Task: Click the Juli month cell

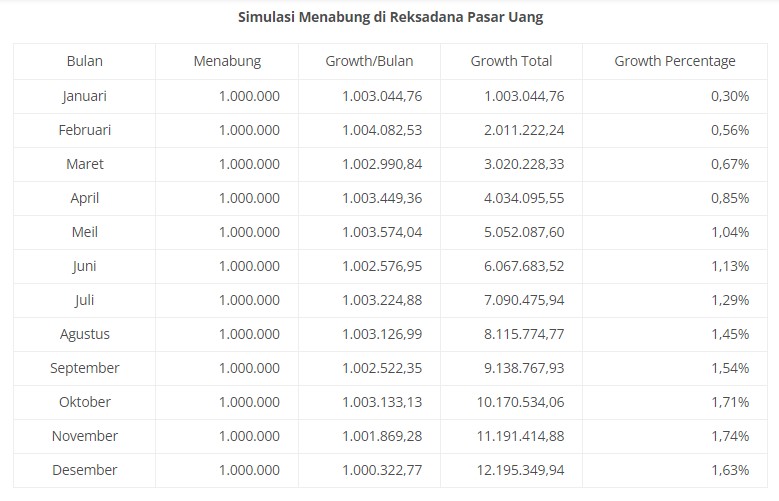Action: tap(84, 300)
